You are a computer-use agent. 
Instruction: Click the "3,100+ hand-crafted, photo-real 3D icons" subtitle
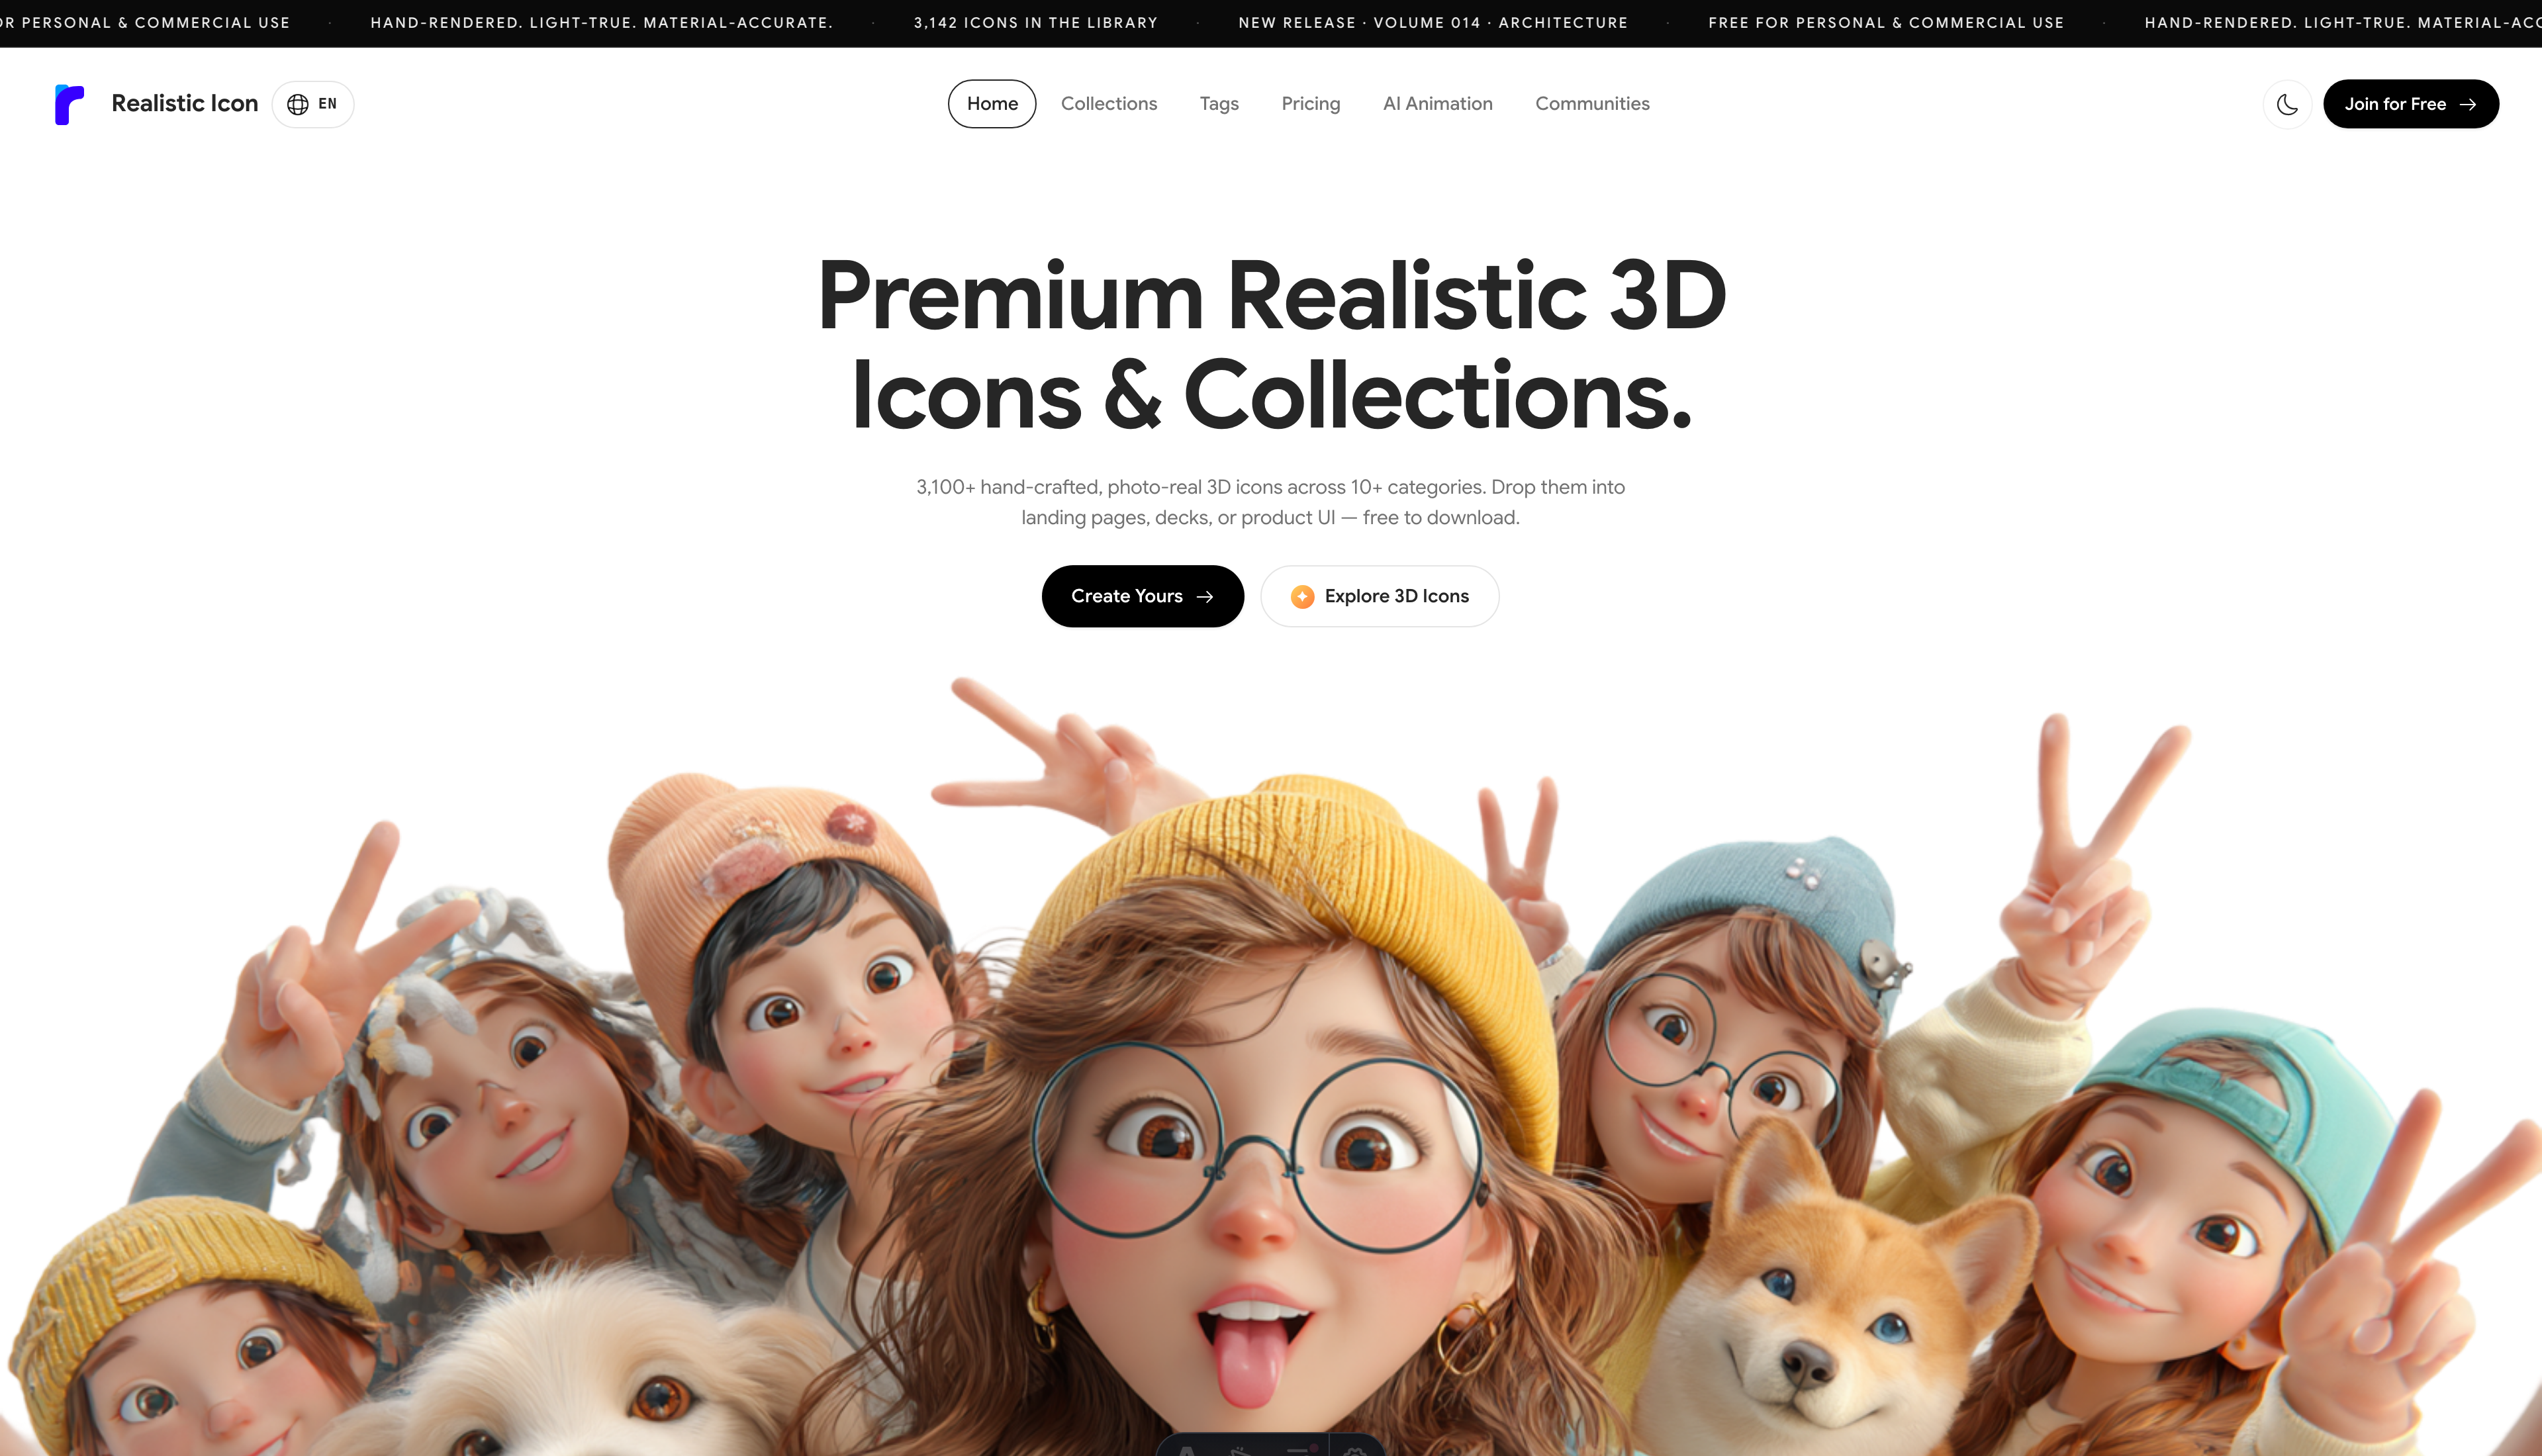(1270, 502)
